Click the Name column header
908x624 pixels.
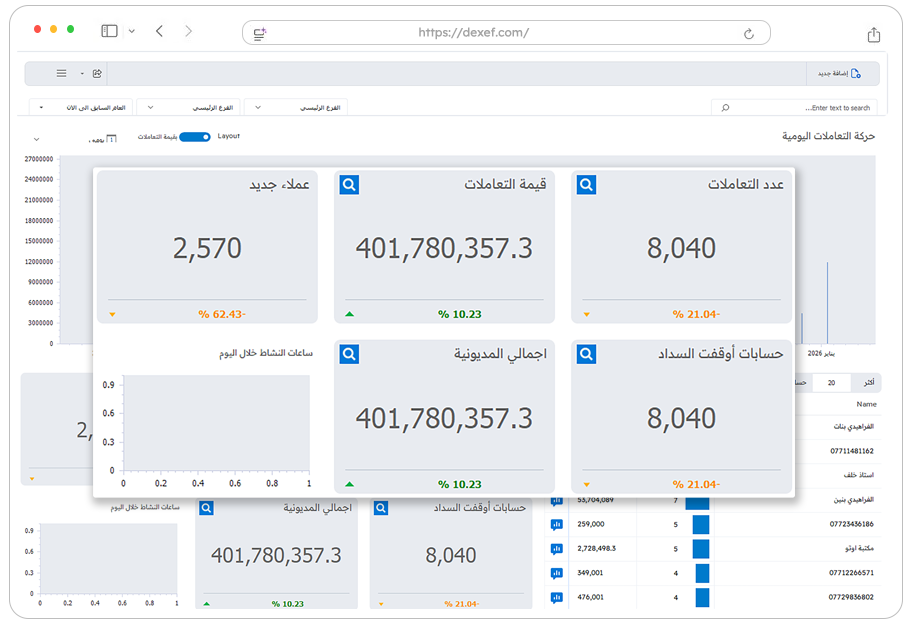(x=866, y=404)
